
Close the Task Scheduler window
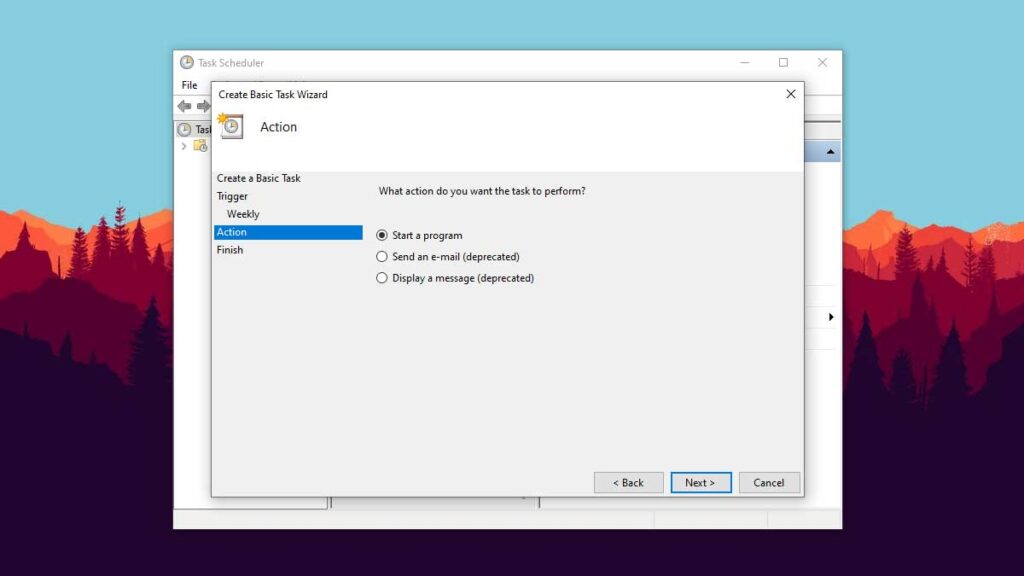coord(822,62)
